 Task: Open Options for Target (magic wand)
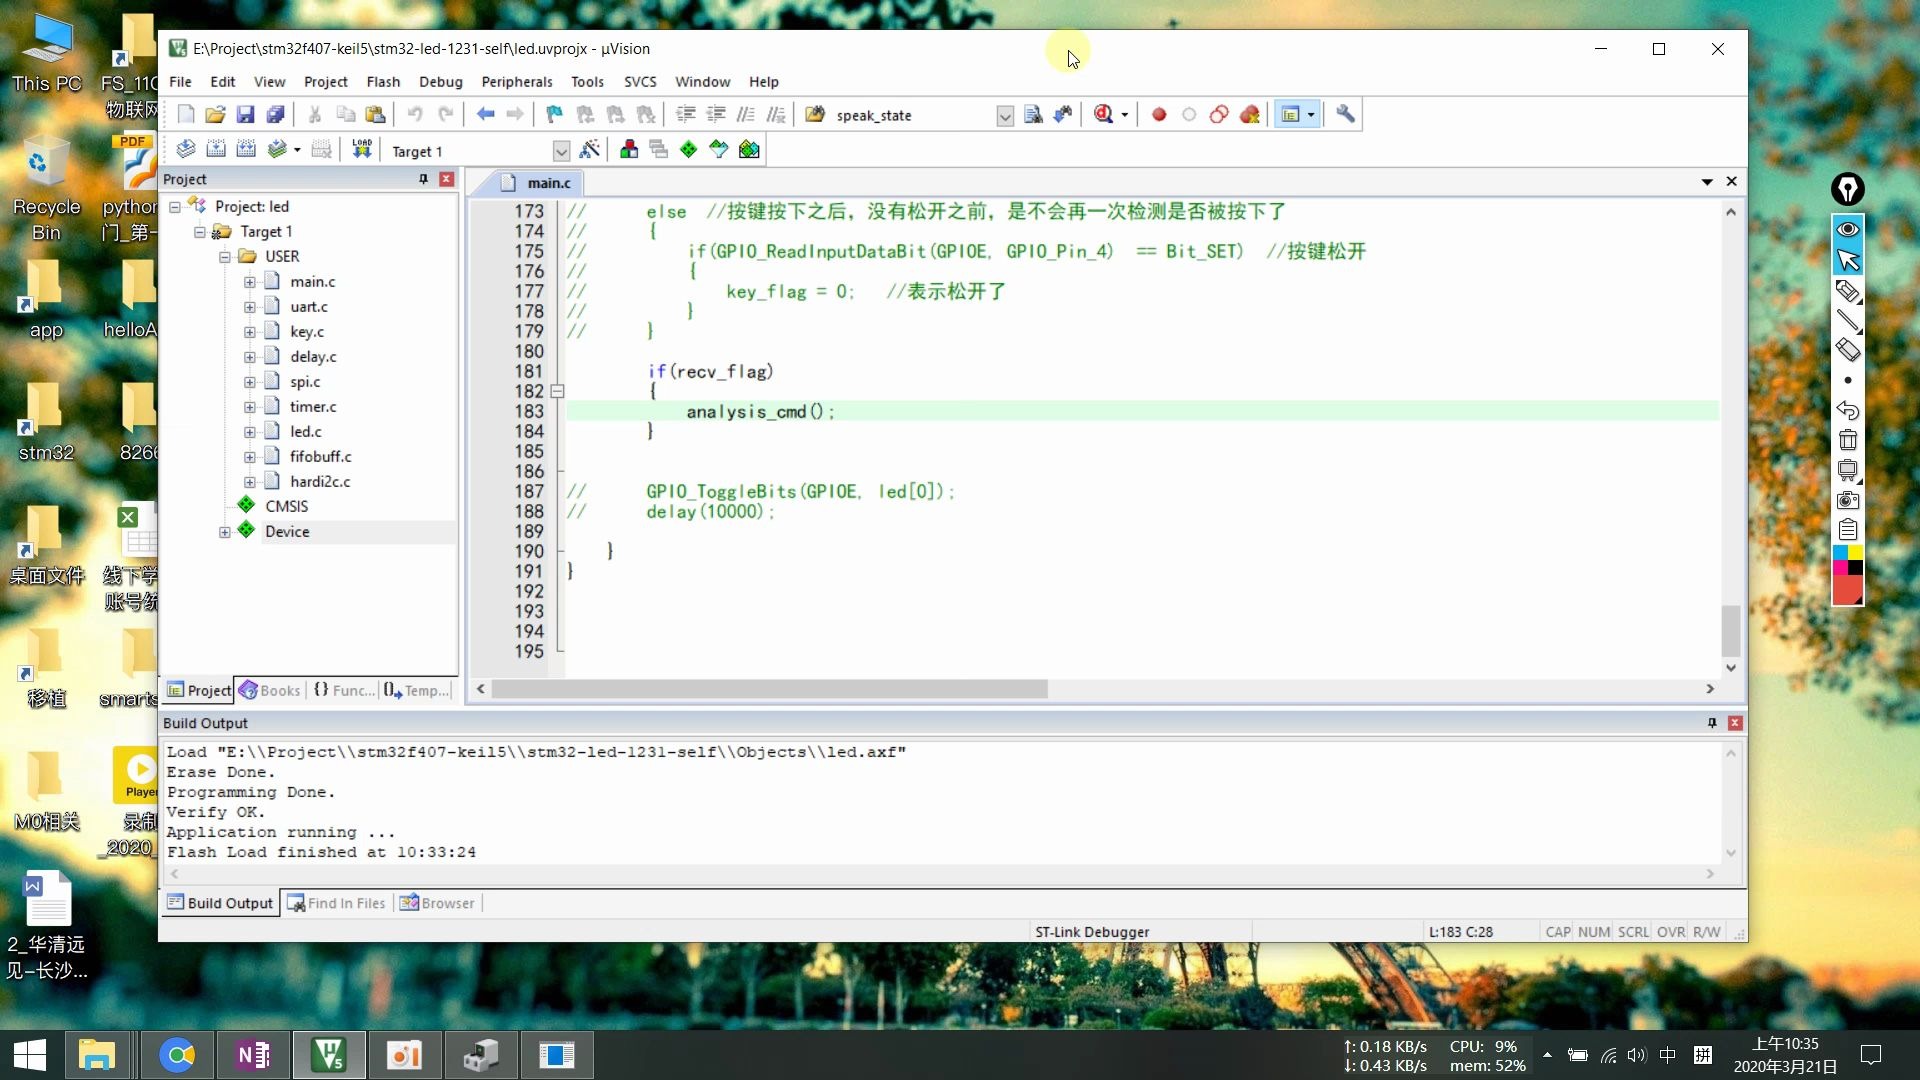pyautogui.click(x=589, y=150)
